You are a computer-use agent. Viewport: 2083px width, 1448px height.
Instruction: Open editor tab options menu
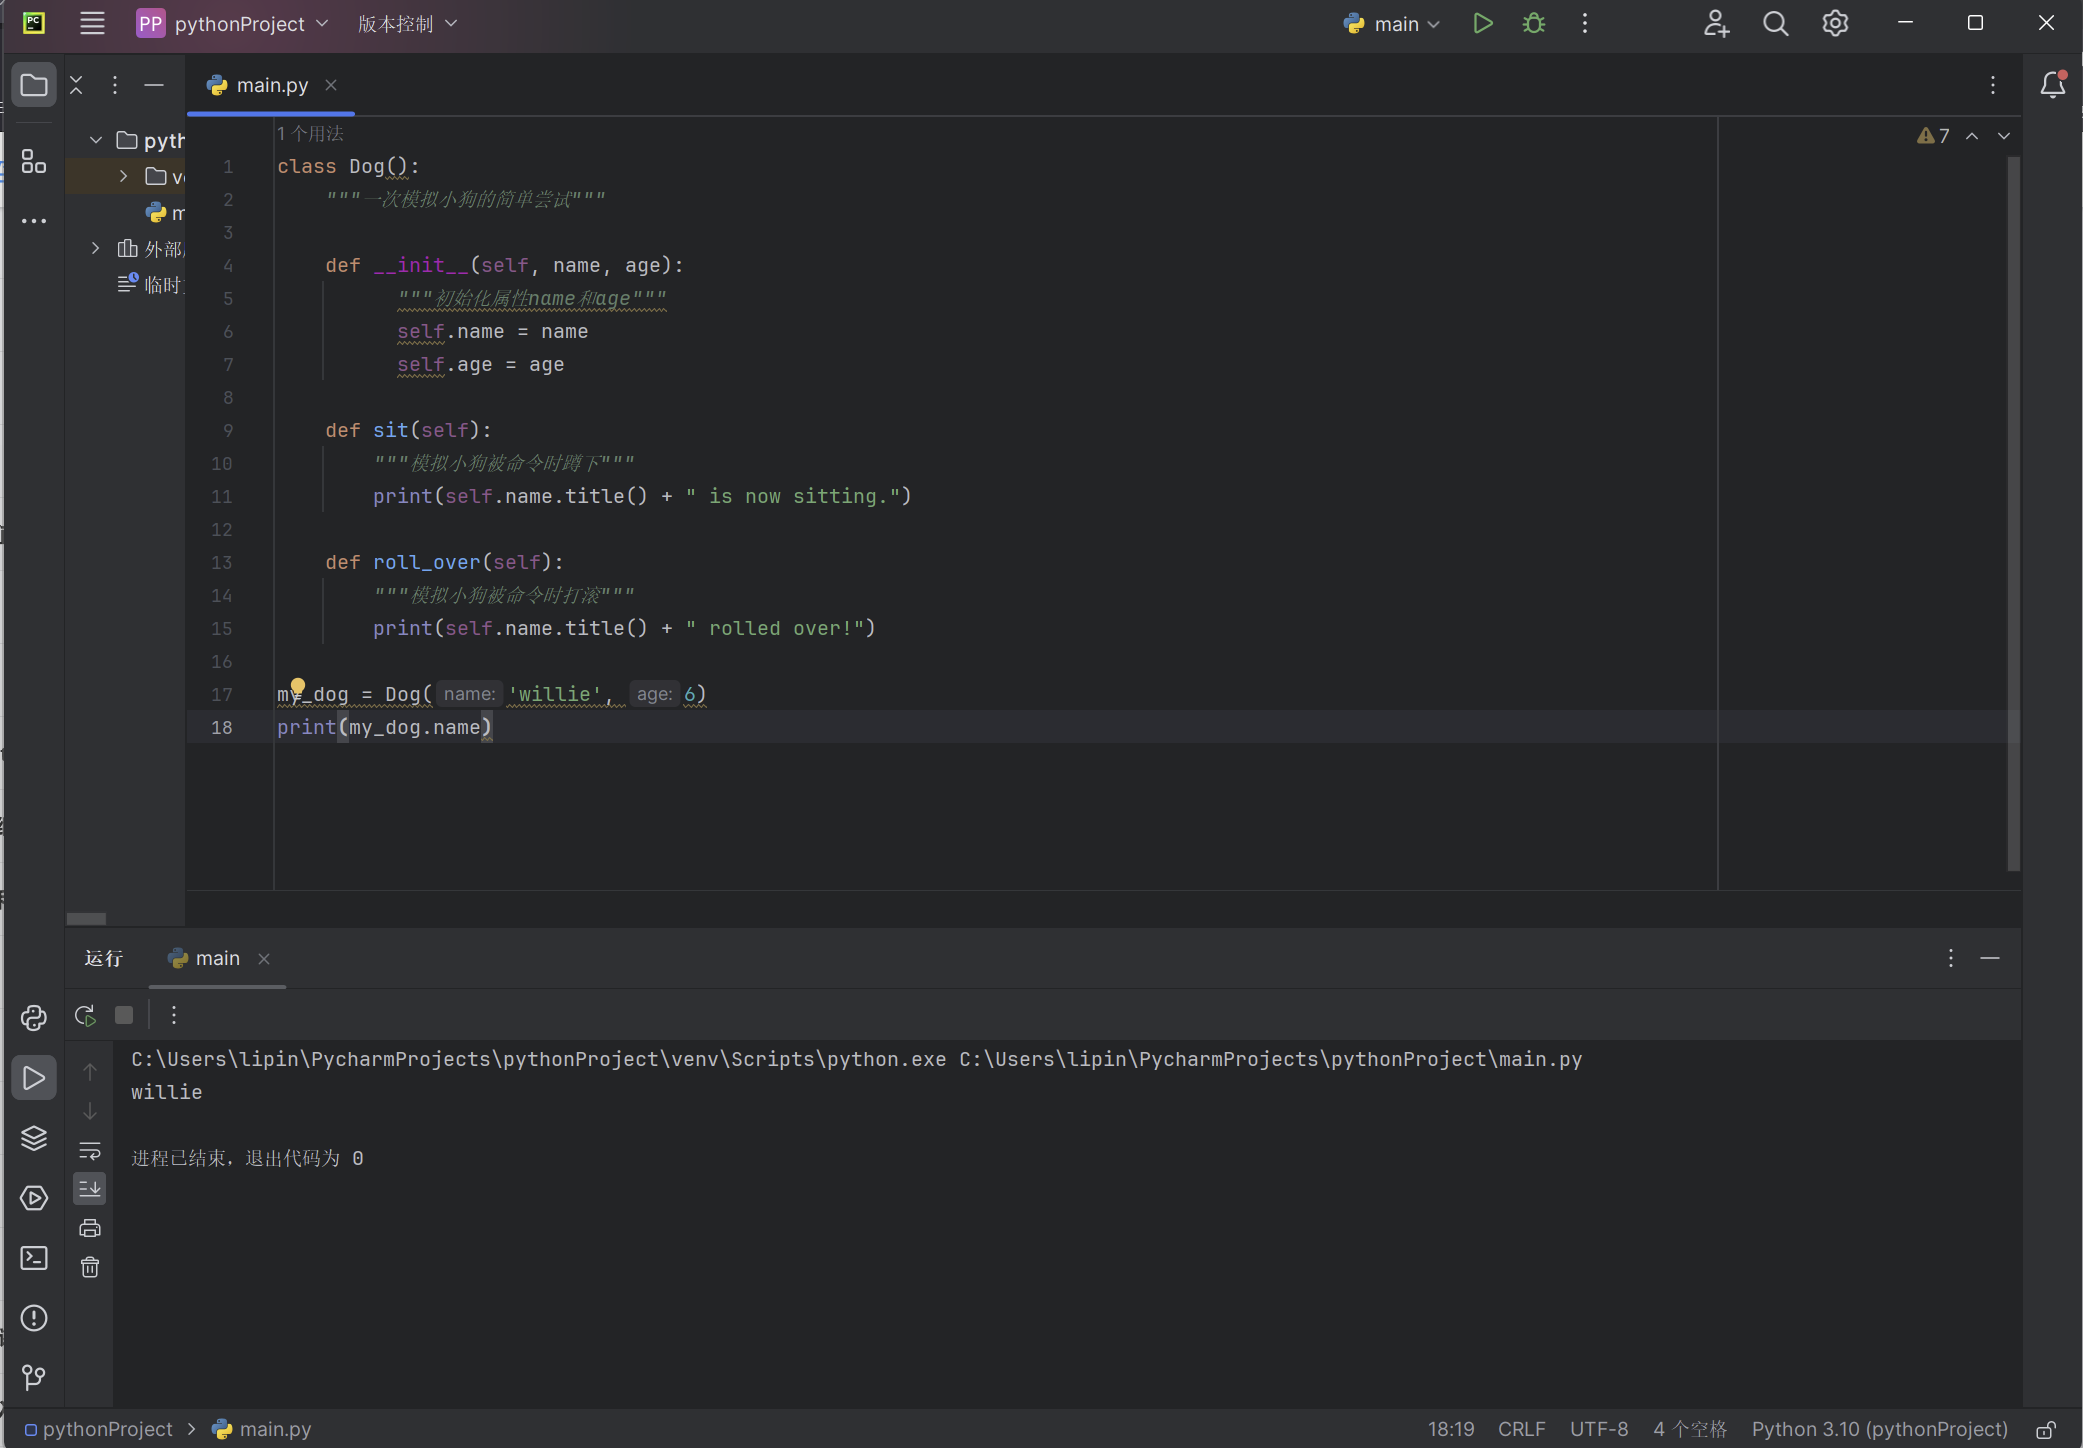pyautogui.click(x=1993, y=85)
